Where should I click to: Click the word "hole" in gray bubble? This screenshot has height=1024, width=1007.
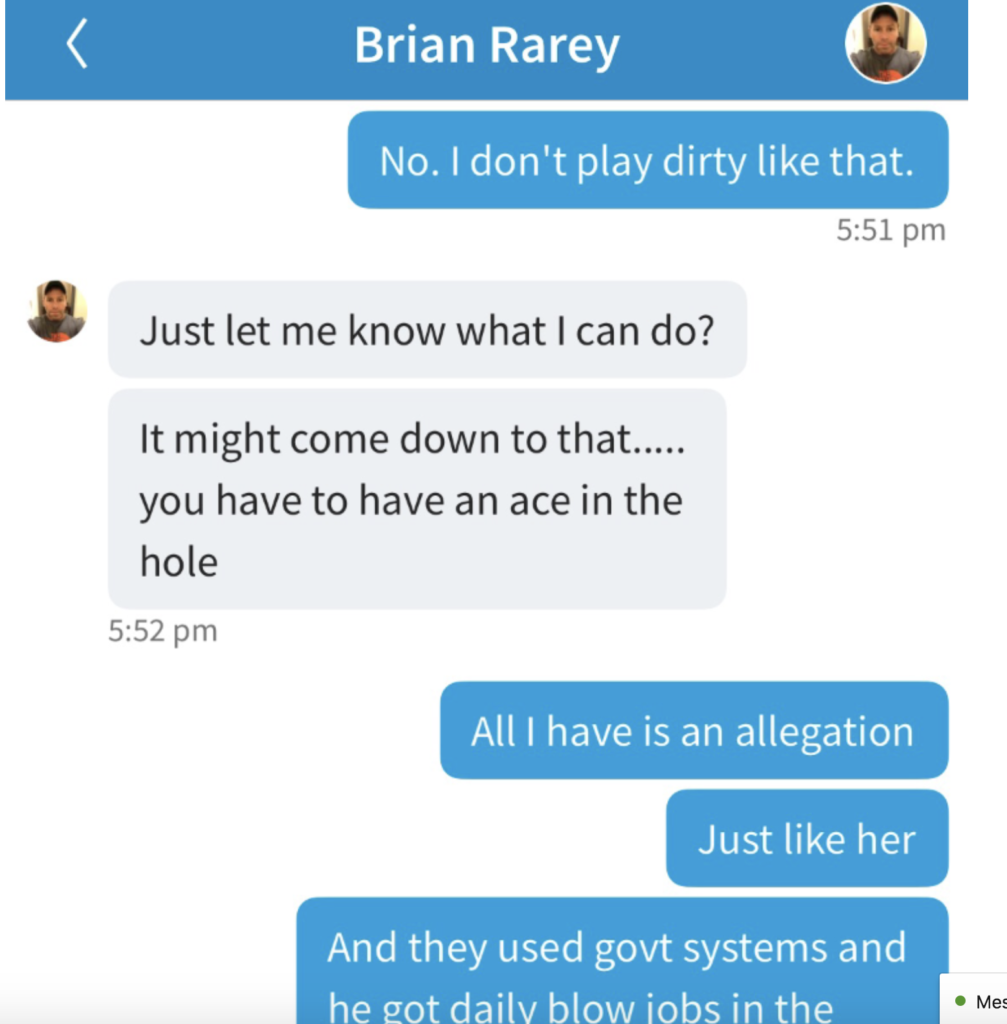178,562
